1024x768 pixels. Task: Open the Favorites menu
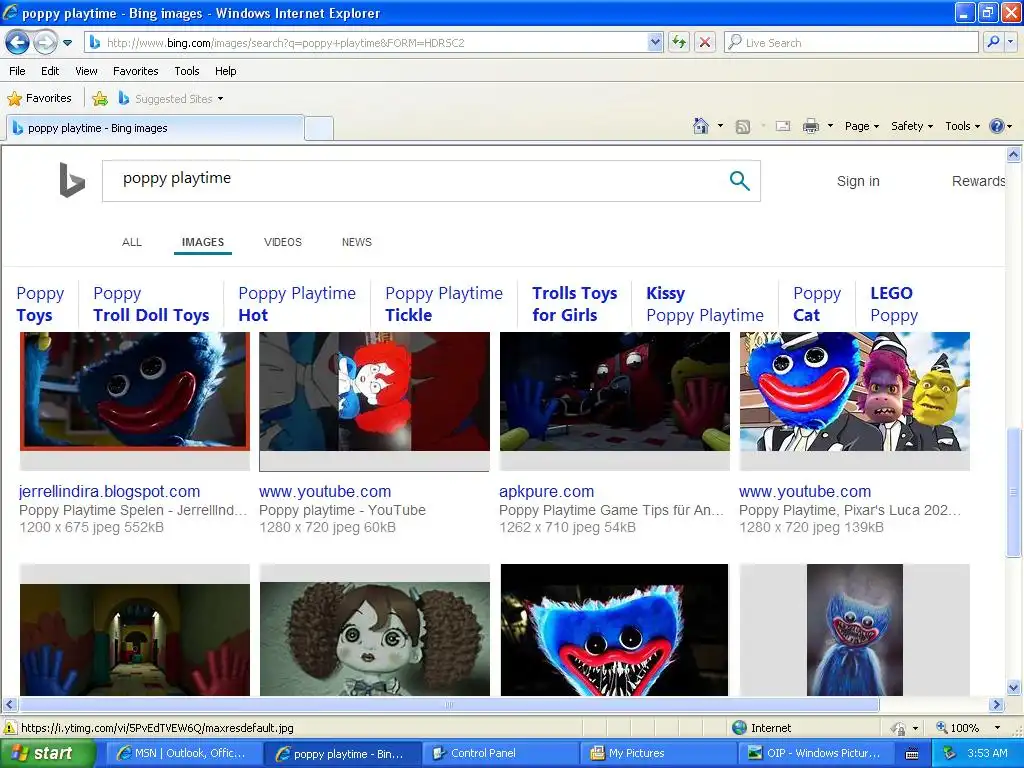[135, 71]
